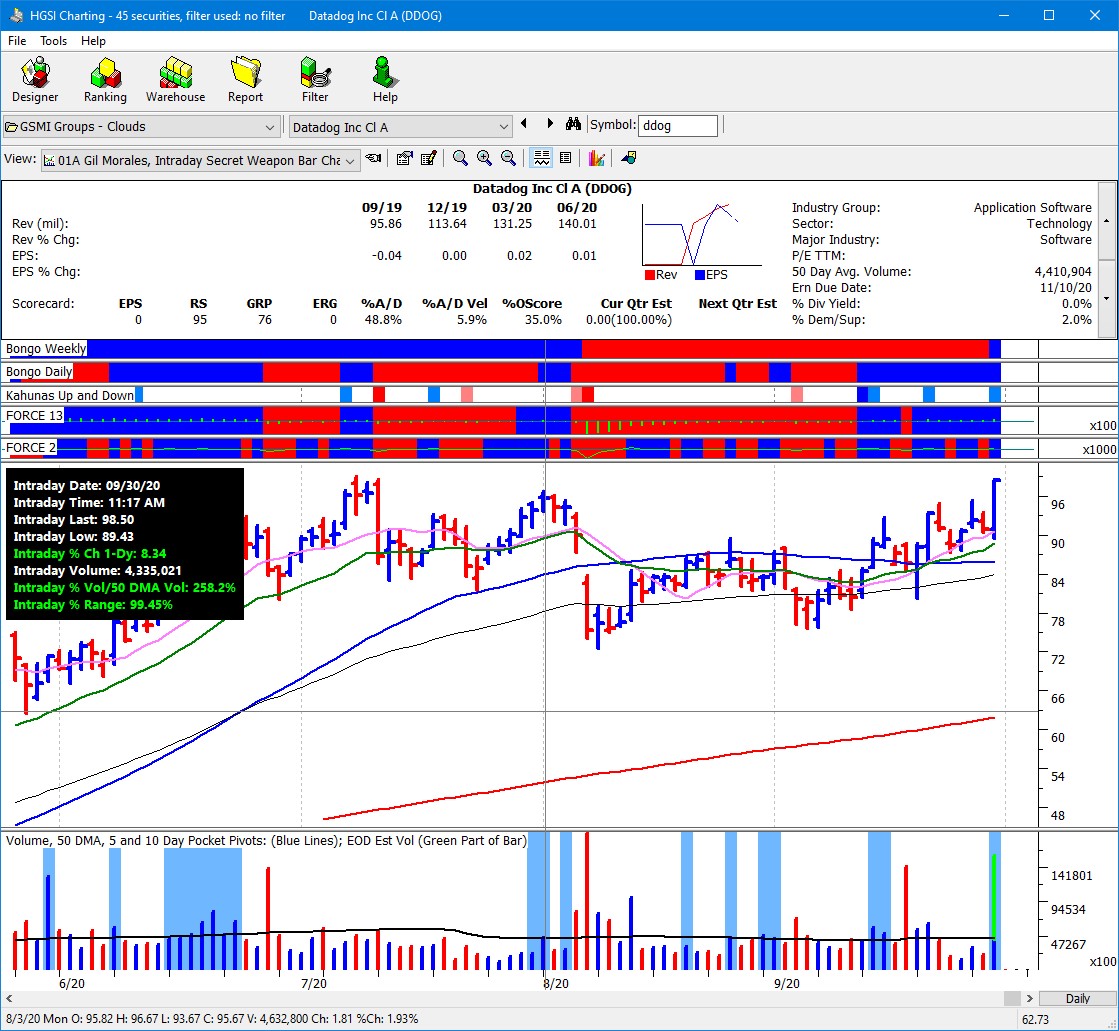Viewport: 1119px width, 1031px height.
Task: Expand the GSMI Groups - Clouds dropdown
Action: (270, 127)
